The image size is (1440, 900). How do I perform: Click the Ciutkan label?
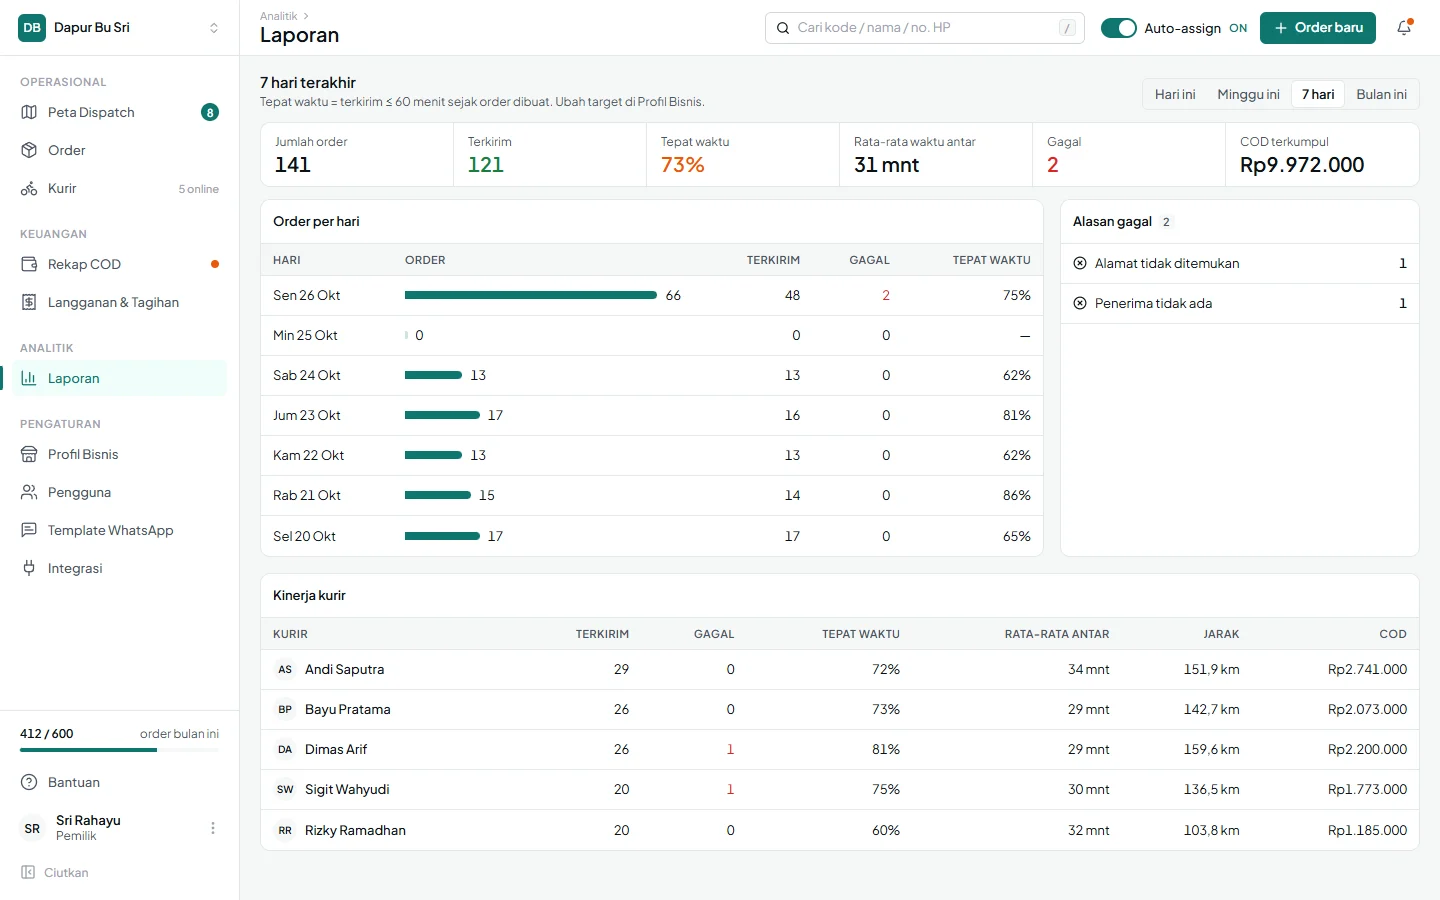(x=66, y=872)
